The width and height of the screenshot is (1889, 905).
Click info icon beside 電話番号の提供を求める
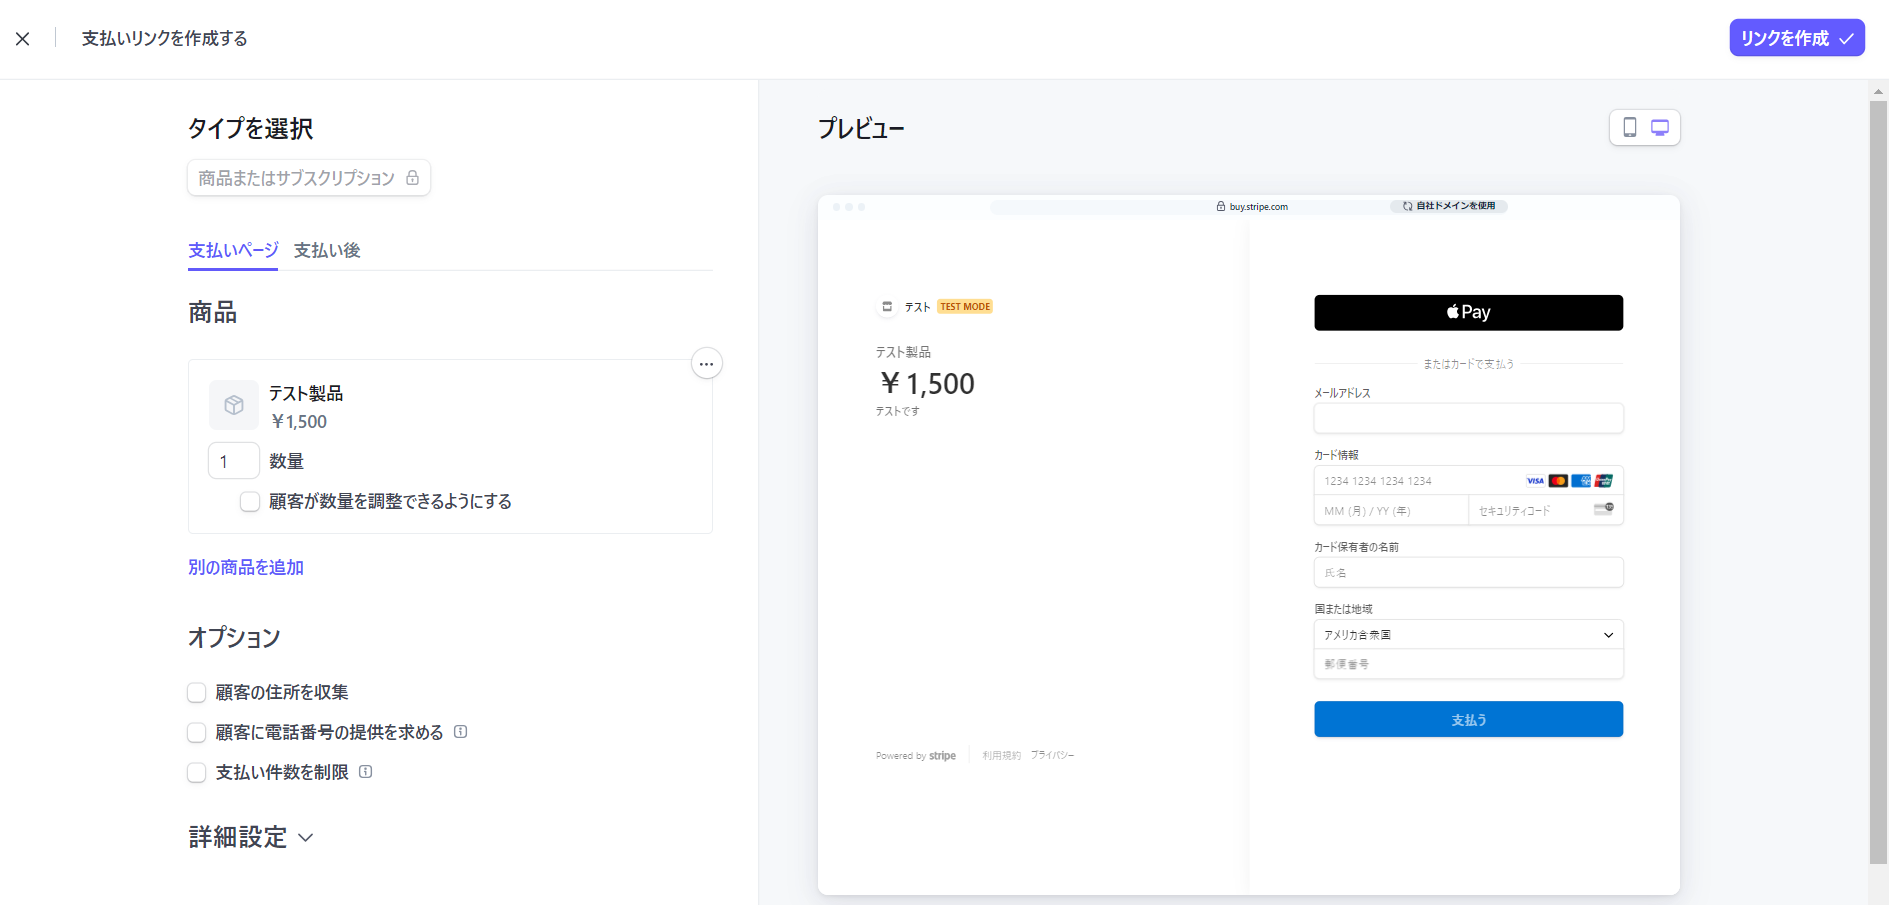coord(461,732)
